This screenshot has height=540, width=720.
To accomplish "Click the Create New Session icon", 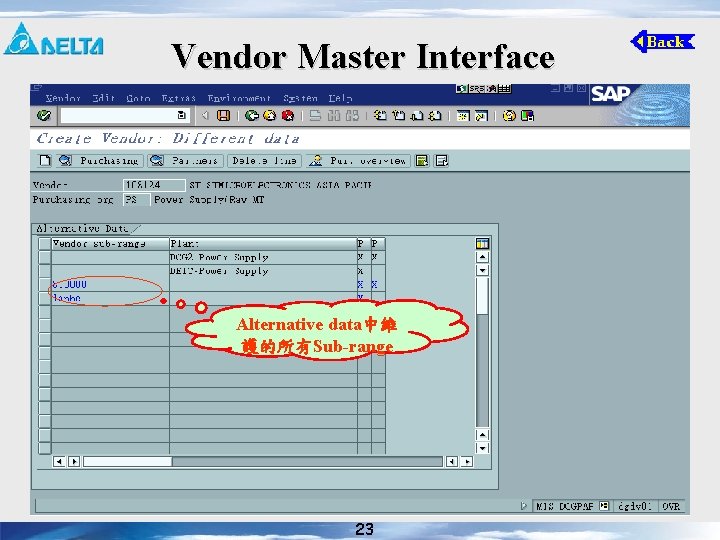I will (463, 116).
